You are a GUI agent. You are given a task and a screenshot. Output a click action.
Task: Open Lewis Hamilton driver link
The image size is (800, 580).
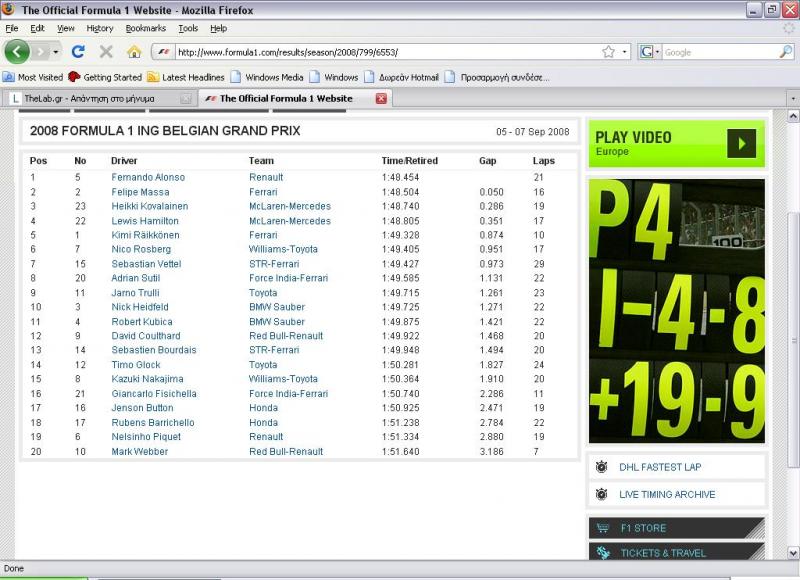click(145, 221)
